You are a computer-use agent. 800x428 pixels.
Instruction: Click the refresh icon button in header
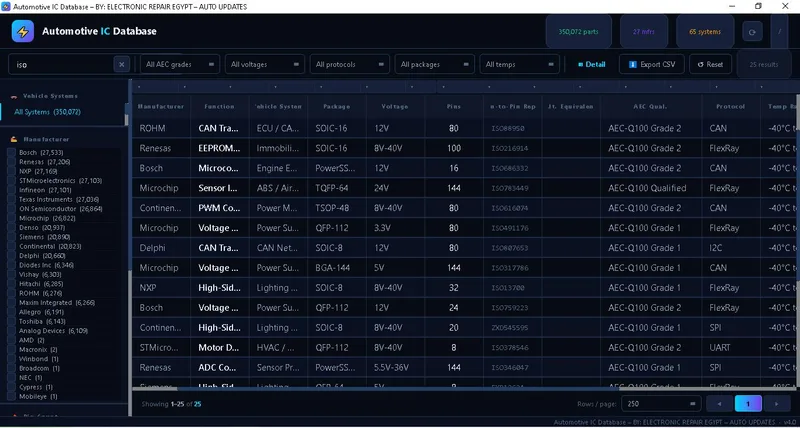[752, 32]
